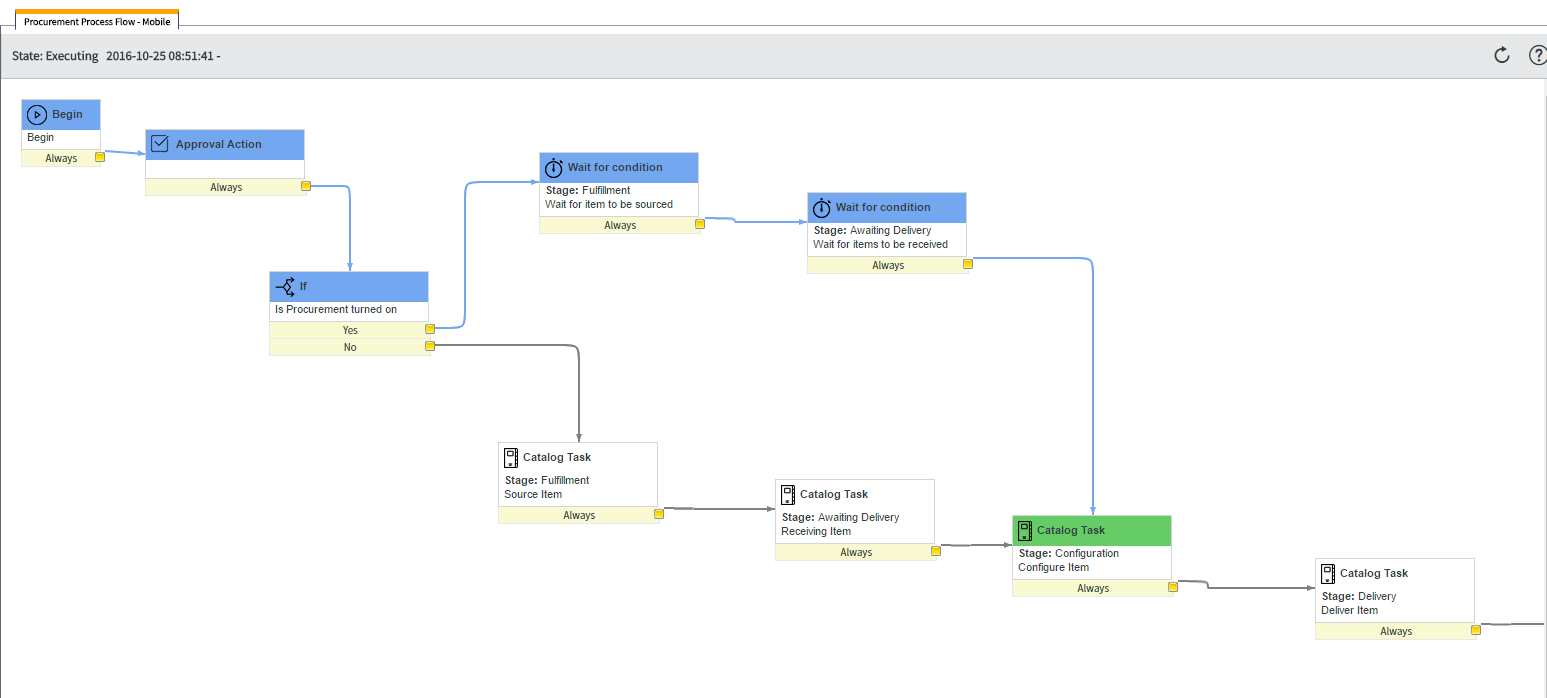1547x698 pixels.
Task: Click 'Source Item' text in Catalog Task
Action: click(533, 494)
